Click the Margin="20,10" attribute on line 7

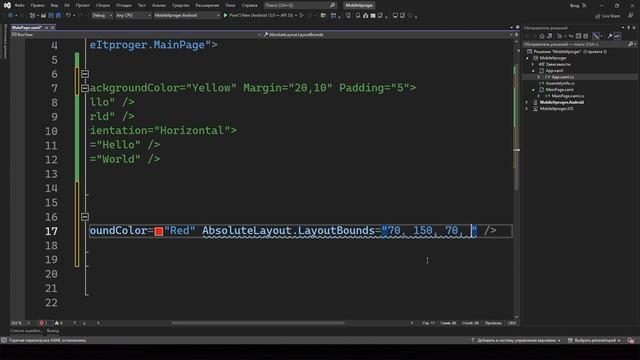click(x=288, y=88)
